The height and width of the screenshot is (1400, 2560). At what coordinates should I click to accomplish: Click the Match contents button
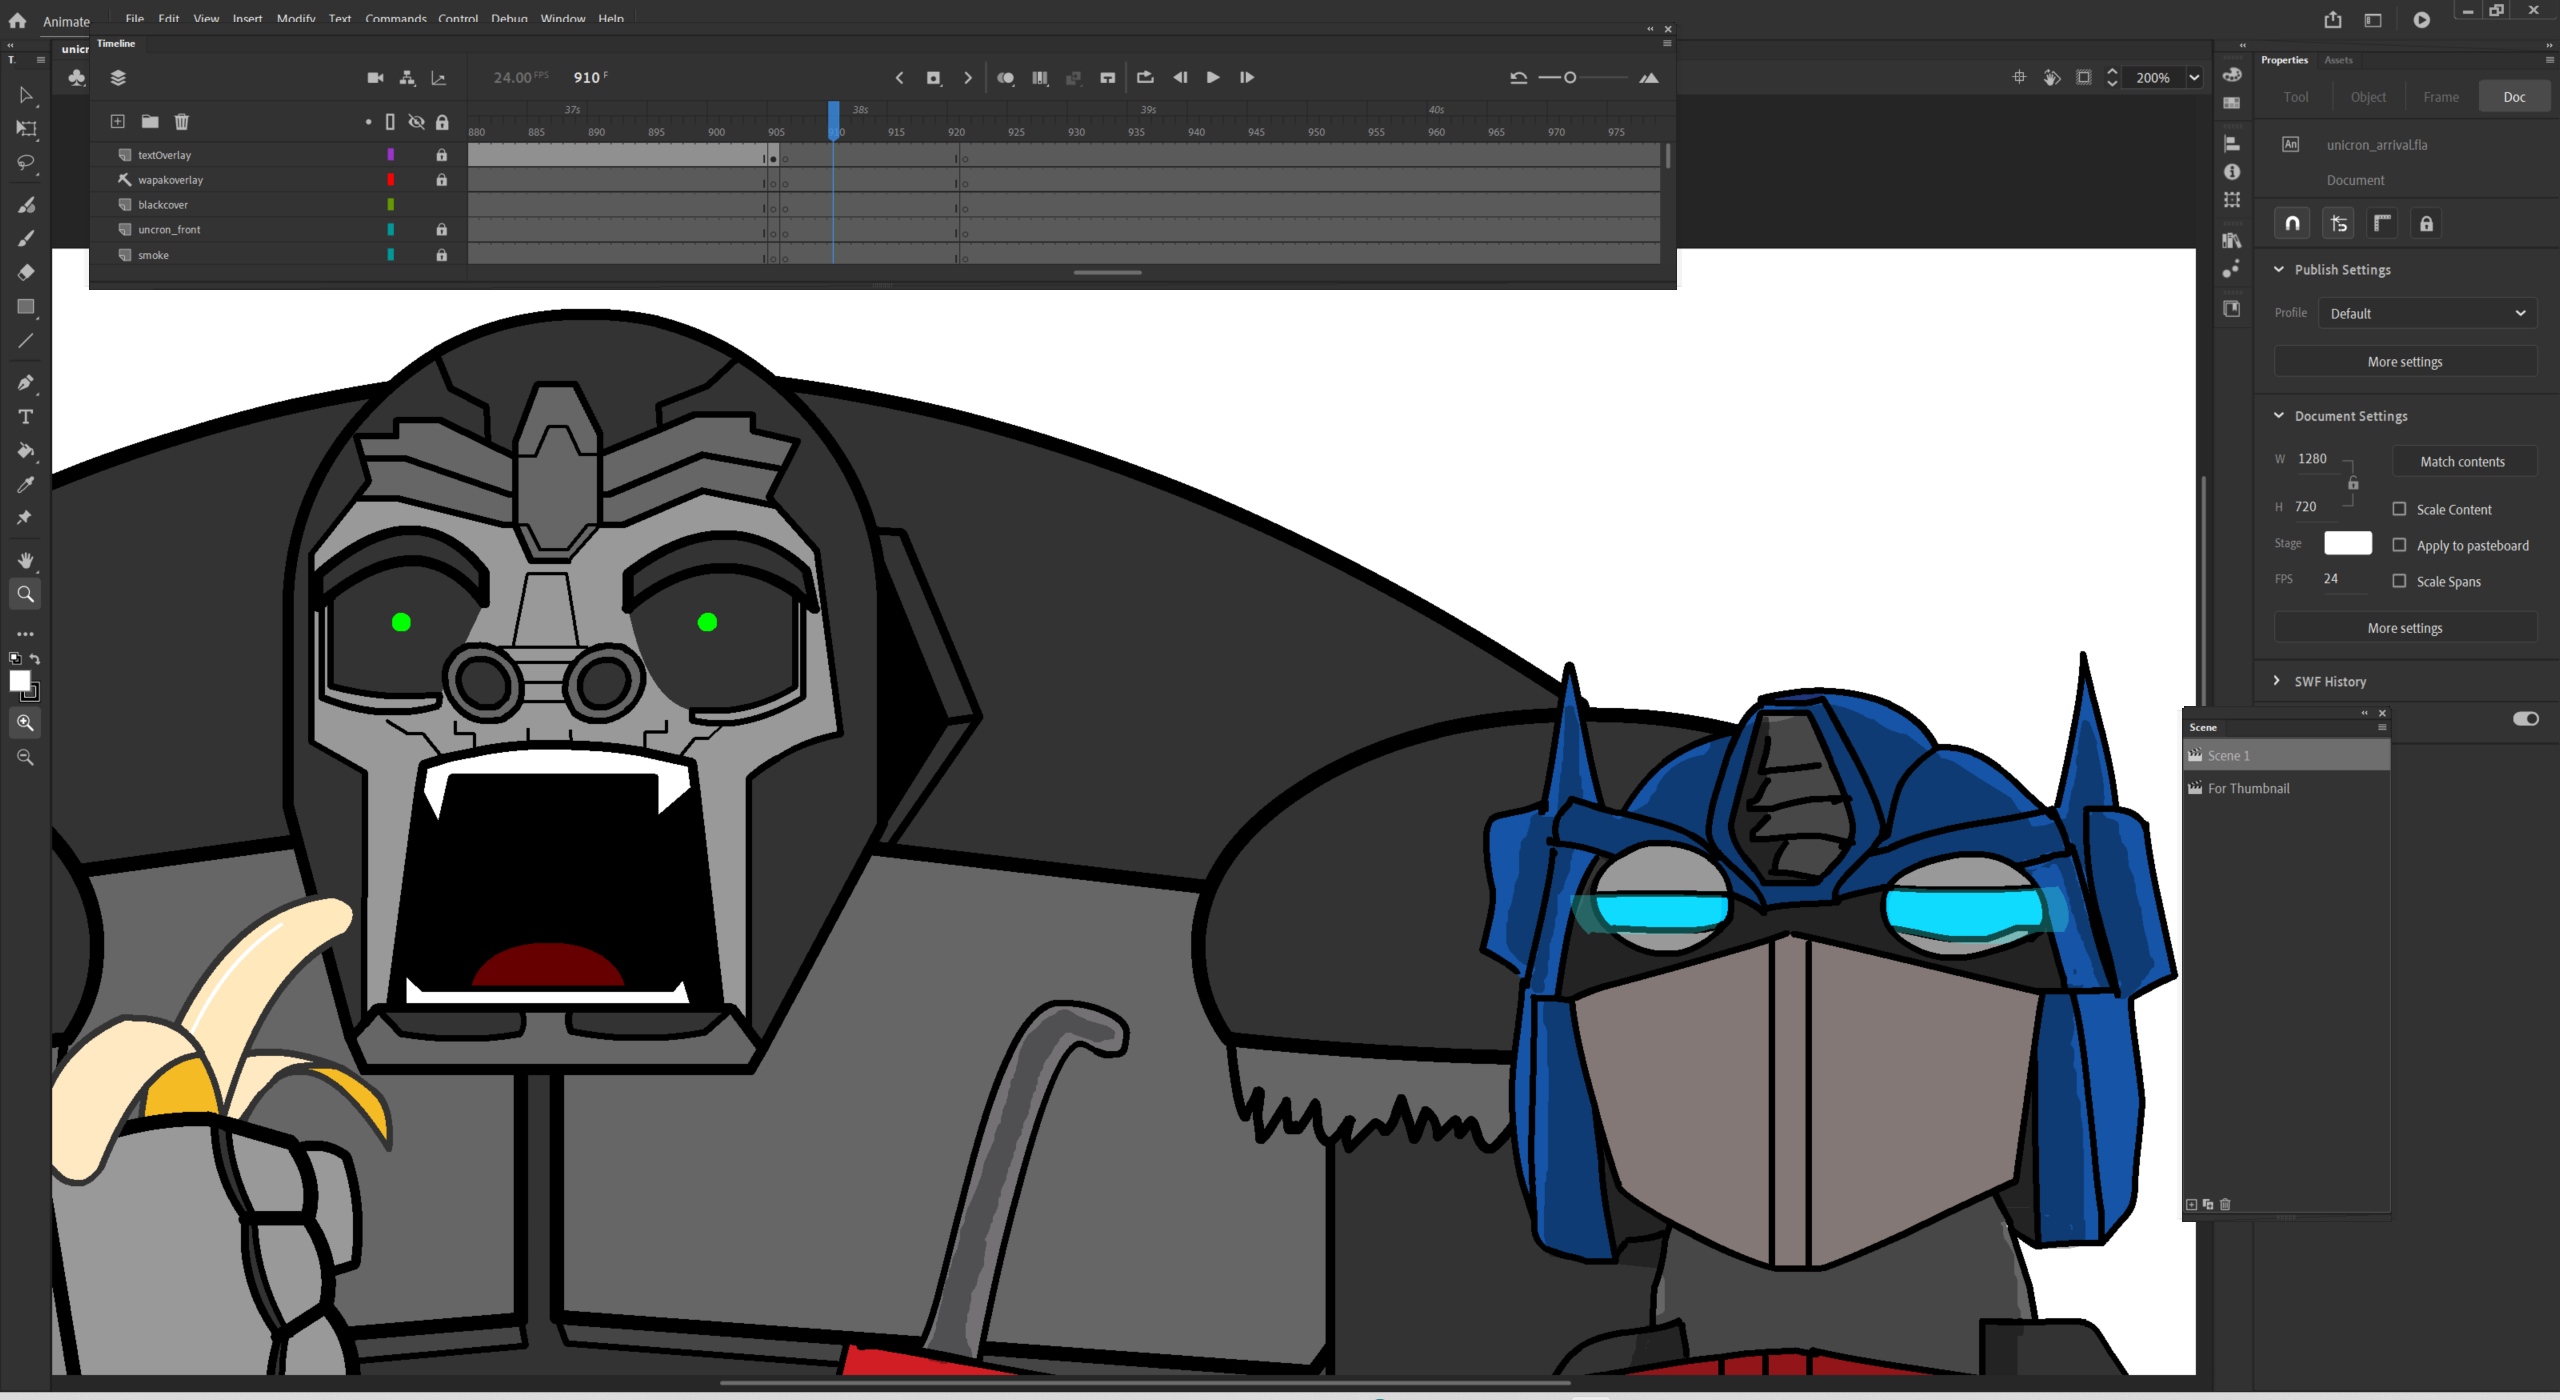tap(2463, 462)
